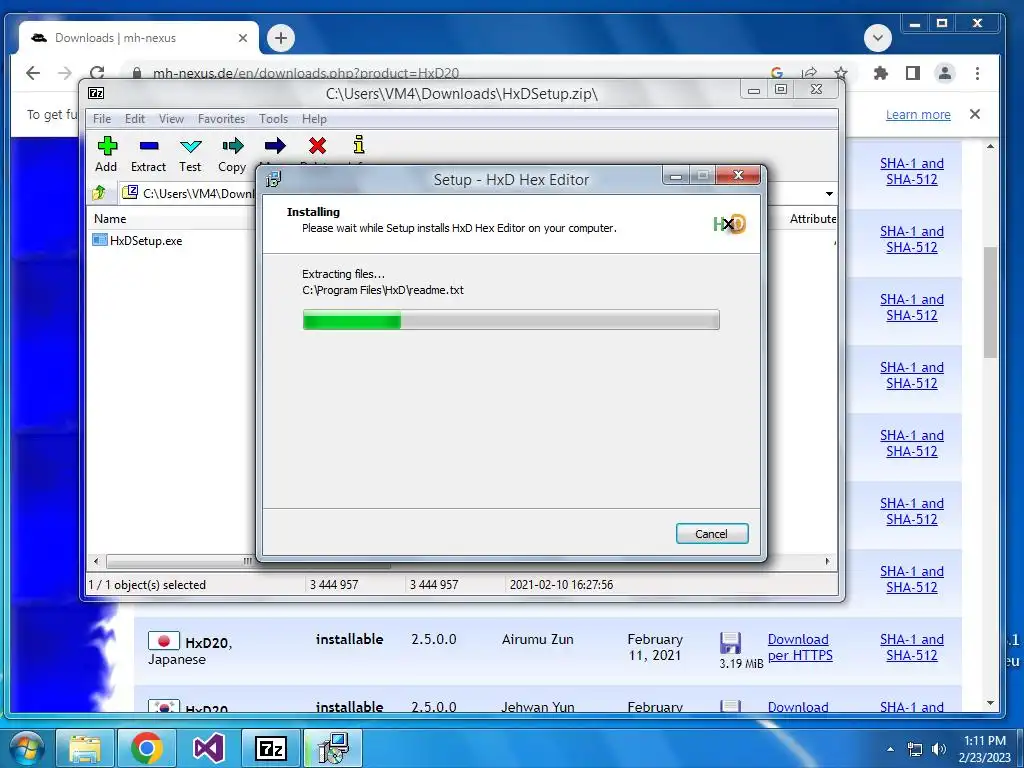Click the HxD setup installer taskbar icon
This screenshot has height=768, width=1024.
pos(333,748)
